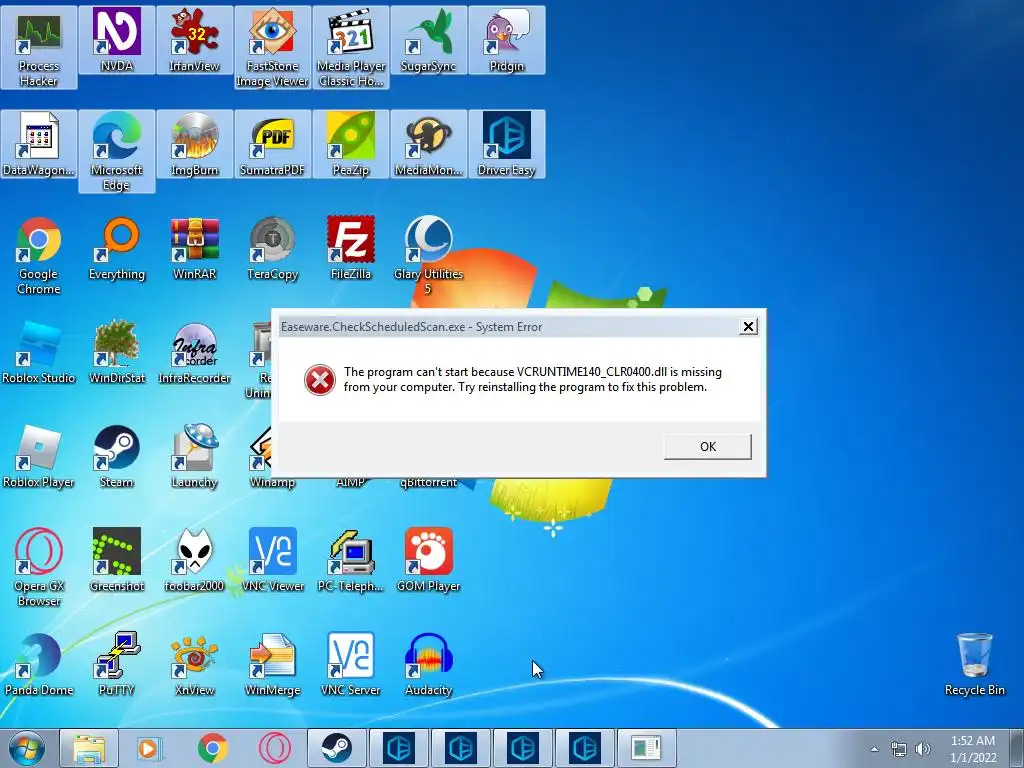Screen dimensions: 1024x768
Task: Open Google Chrome desktop shortcut
Action: click(x=39, y=255)
